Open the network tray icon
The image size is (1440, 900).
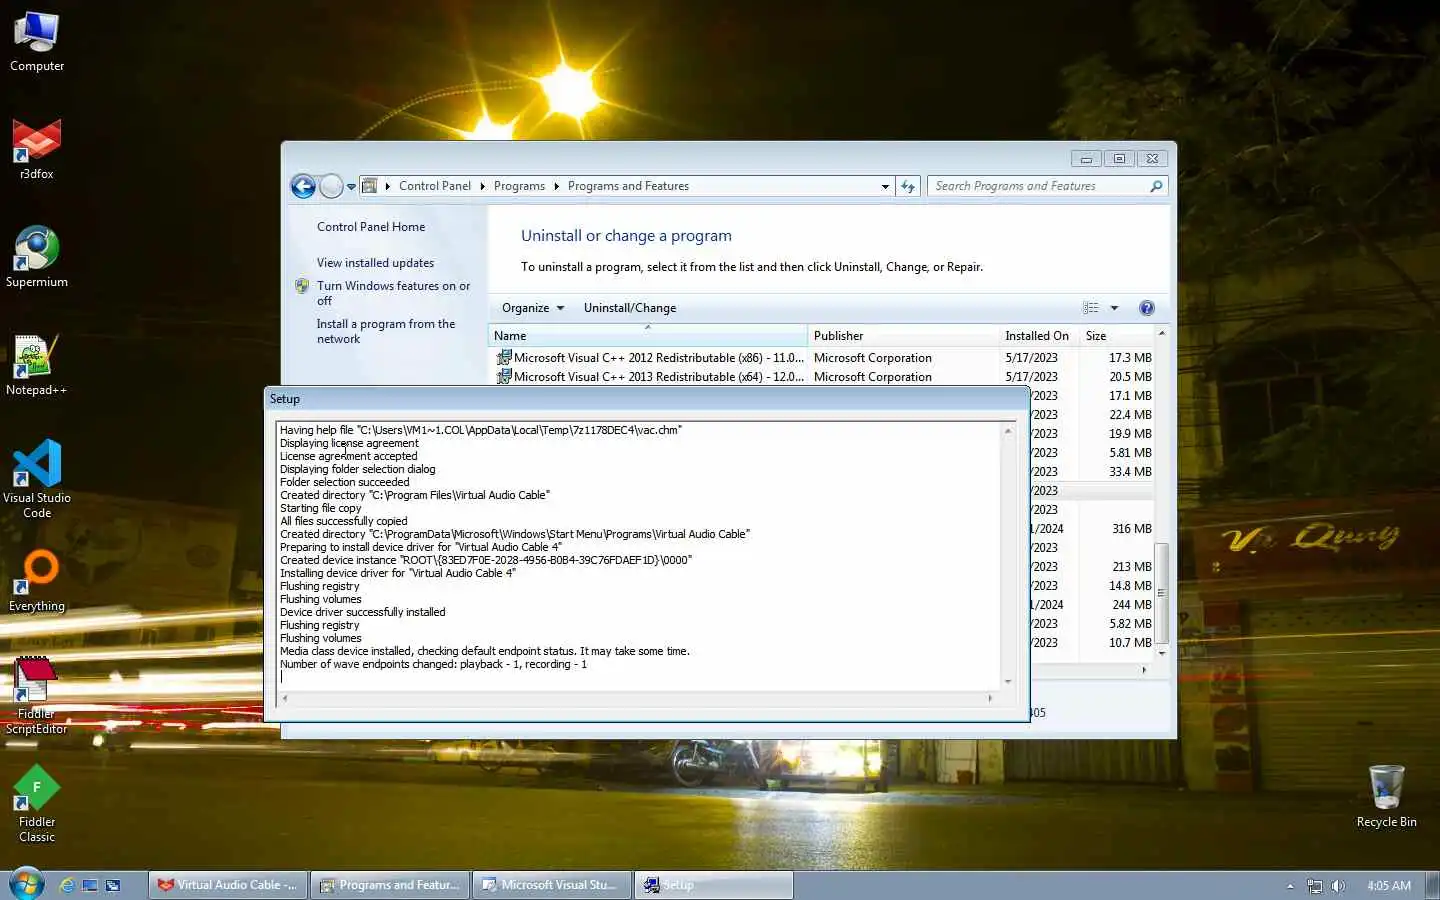tap(1315, 886)
